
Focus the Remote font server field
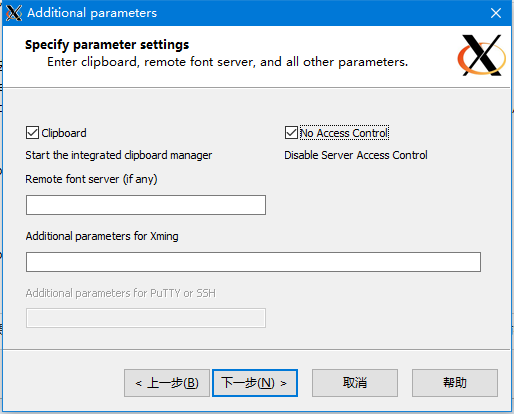coord(146,205)
